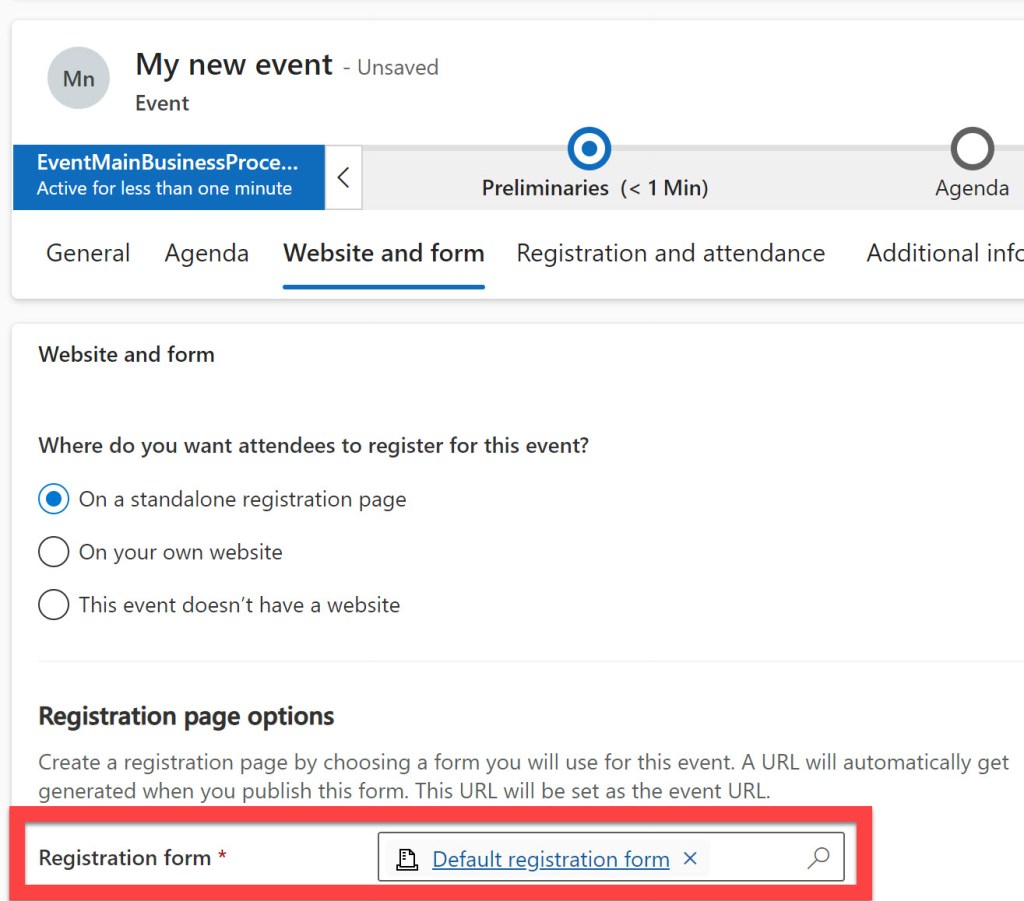Click the magnifier search icon in Registration form
Screen dimensions: 1024x901
pos(818,858)
